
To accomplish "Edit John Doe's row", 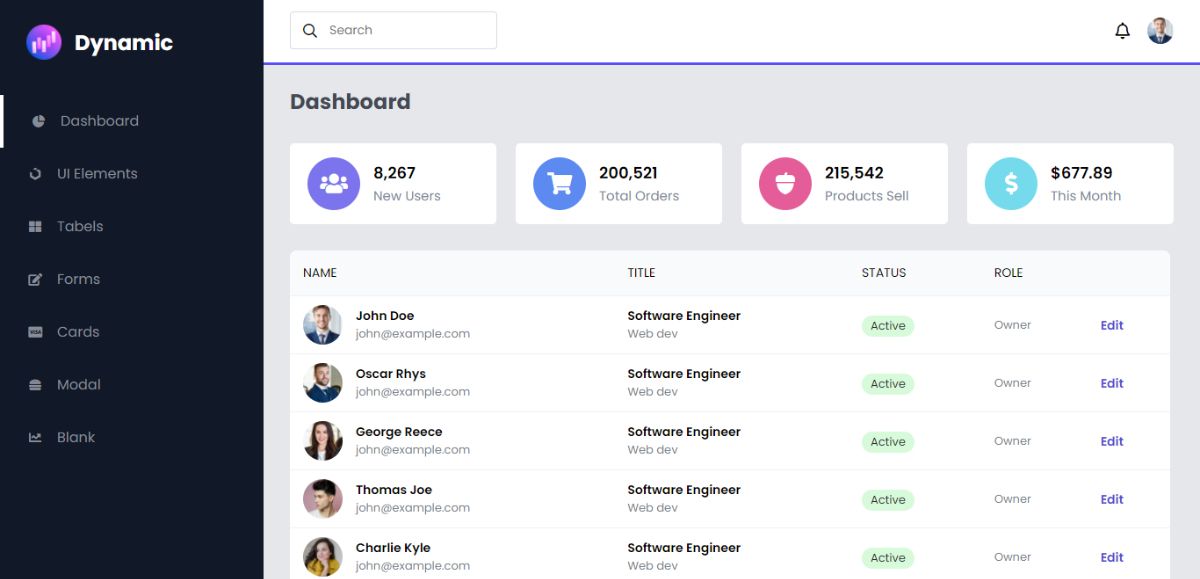I will 1112,325.
